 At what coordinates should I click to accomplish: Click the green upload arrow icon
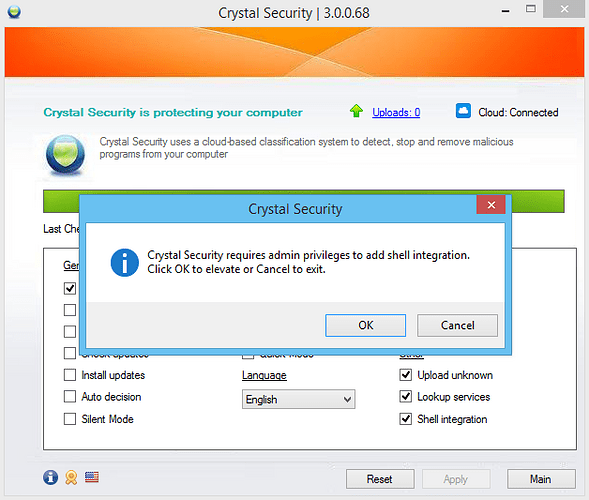point(356,111)
